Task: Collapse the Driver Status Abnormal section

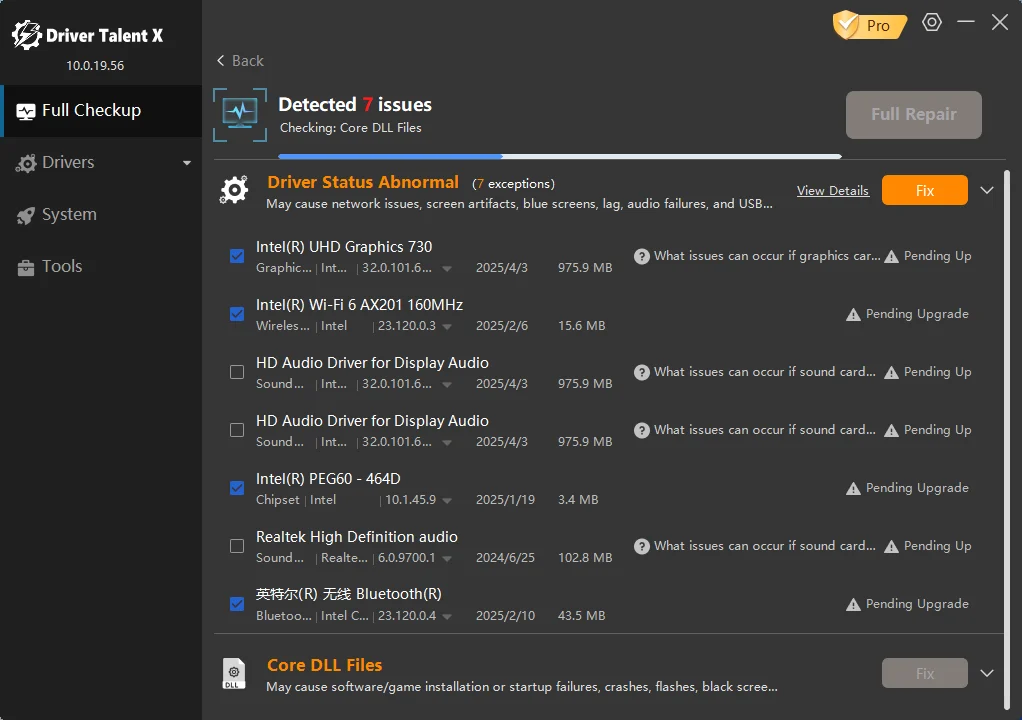Action: click(x=987, y=190)
